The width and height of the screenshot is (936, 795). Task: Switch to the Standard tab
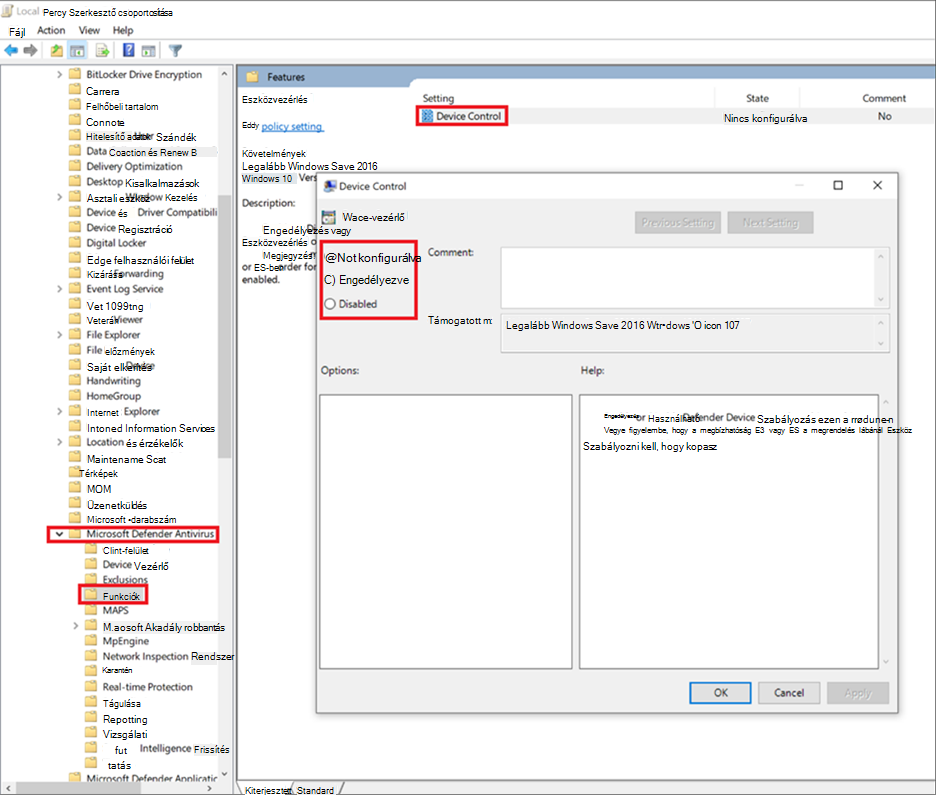315,790
